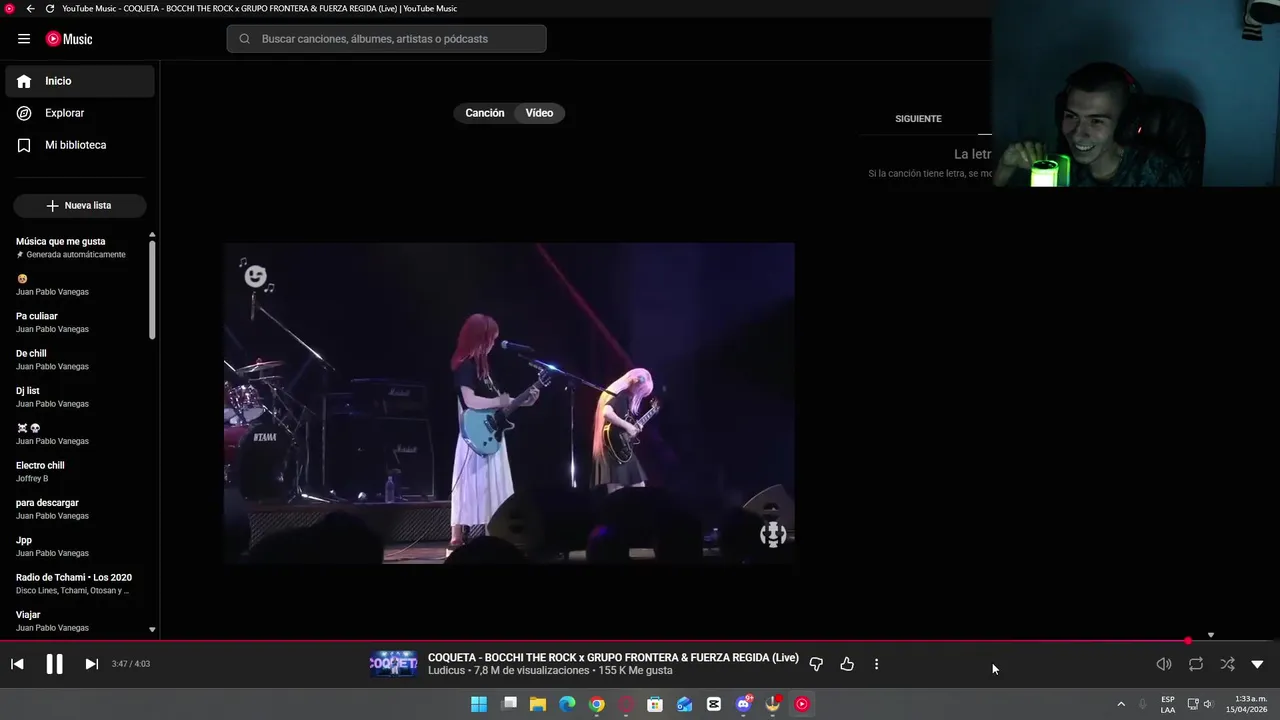Screen dimensions: 1280x720
Task: Toggle repeat mode
Action: [x=1196, y=664]
